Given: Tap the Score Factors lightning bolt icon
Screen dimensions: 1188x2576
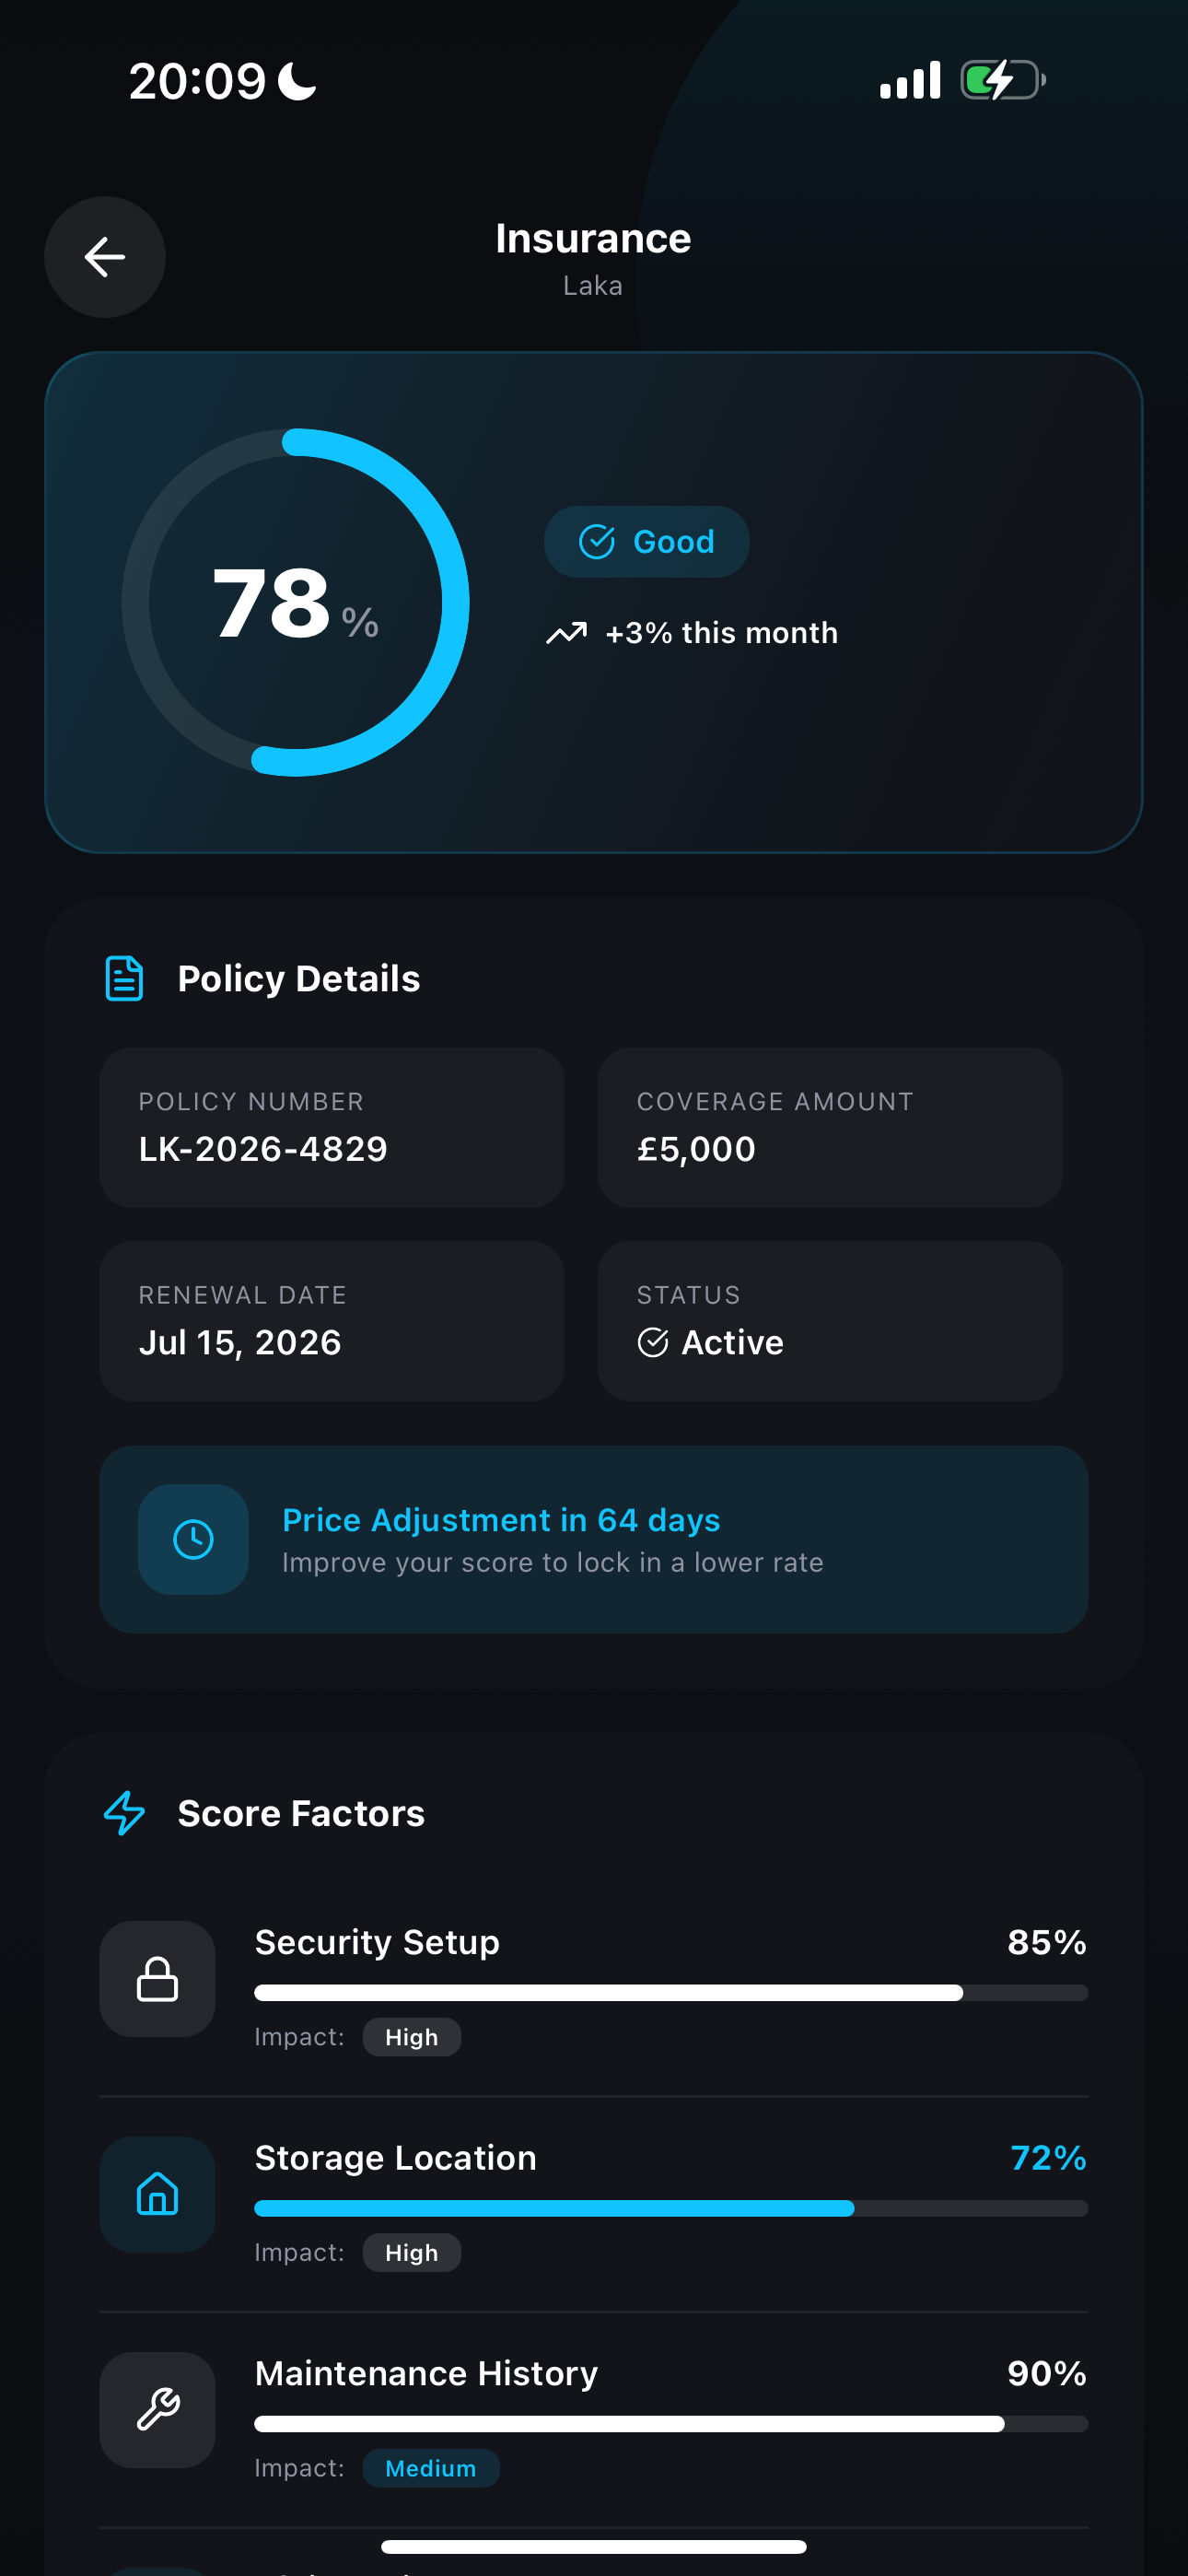Looking at the screenshot, I should point(125,1813).
